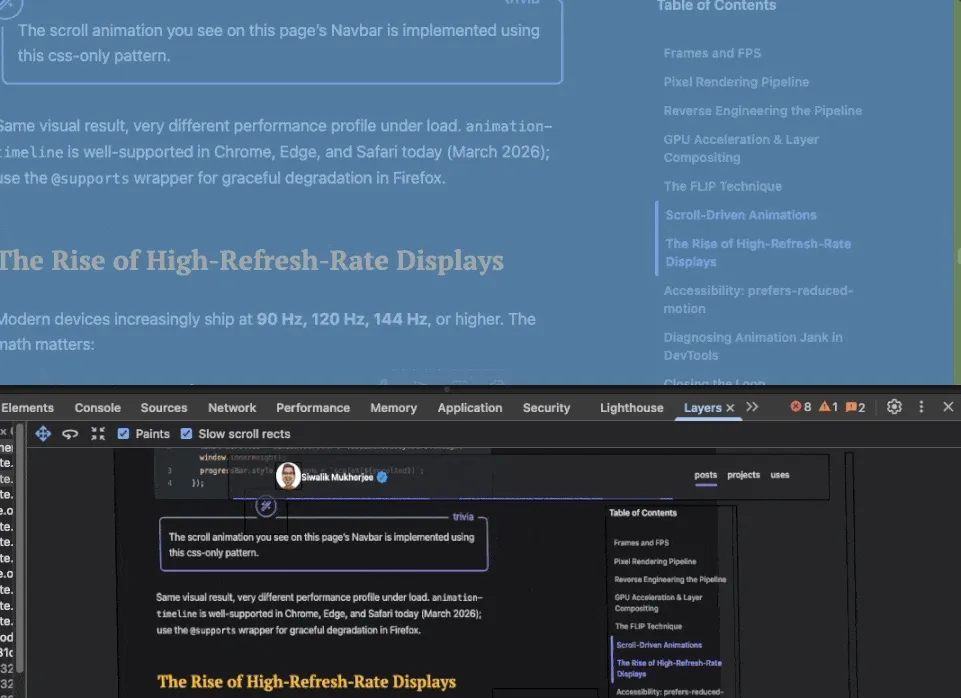Open the Performance tab
961x698 pixels.
(312, 407)
